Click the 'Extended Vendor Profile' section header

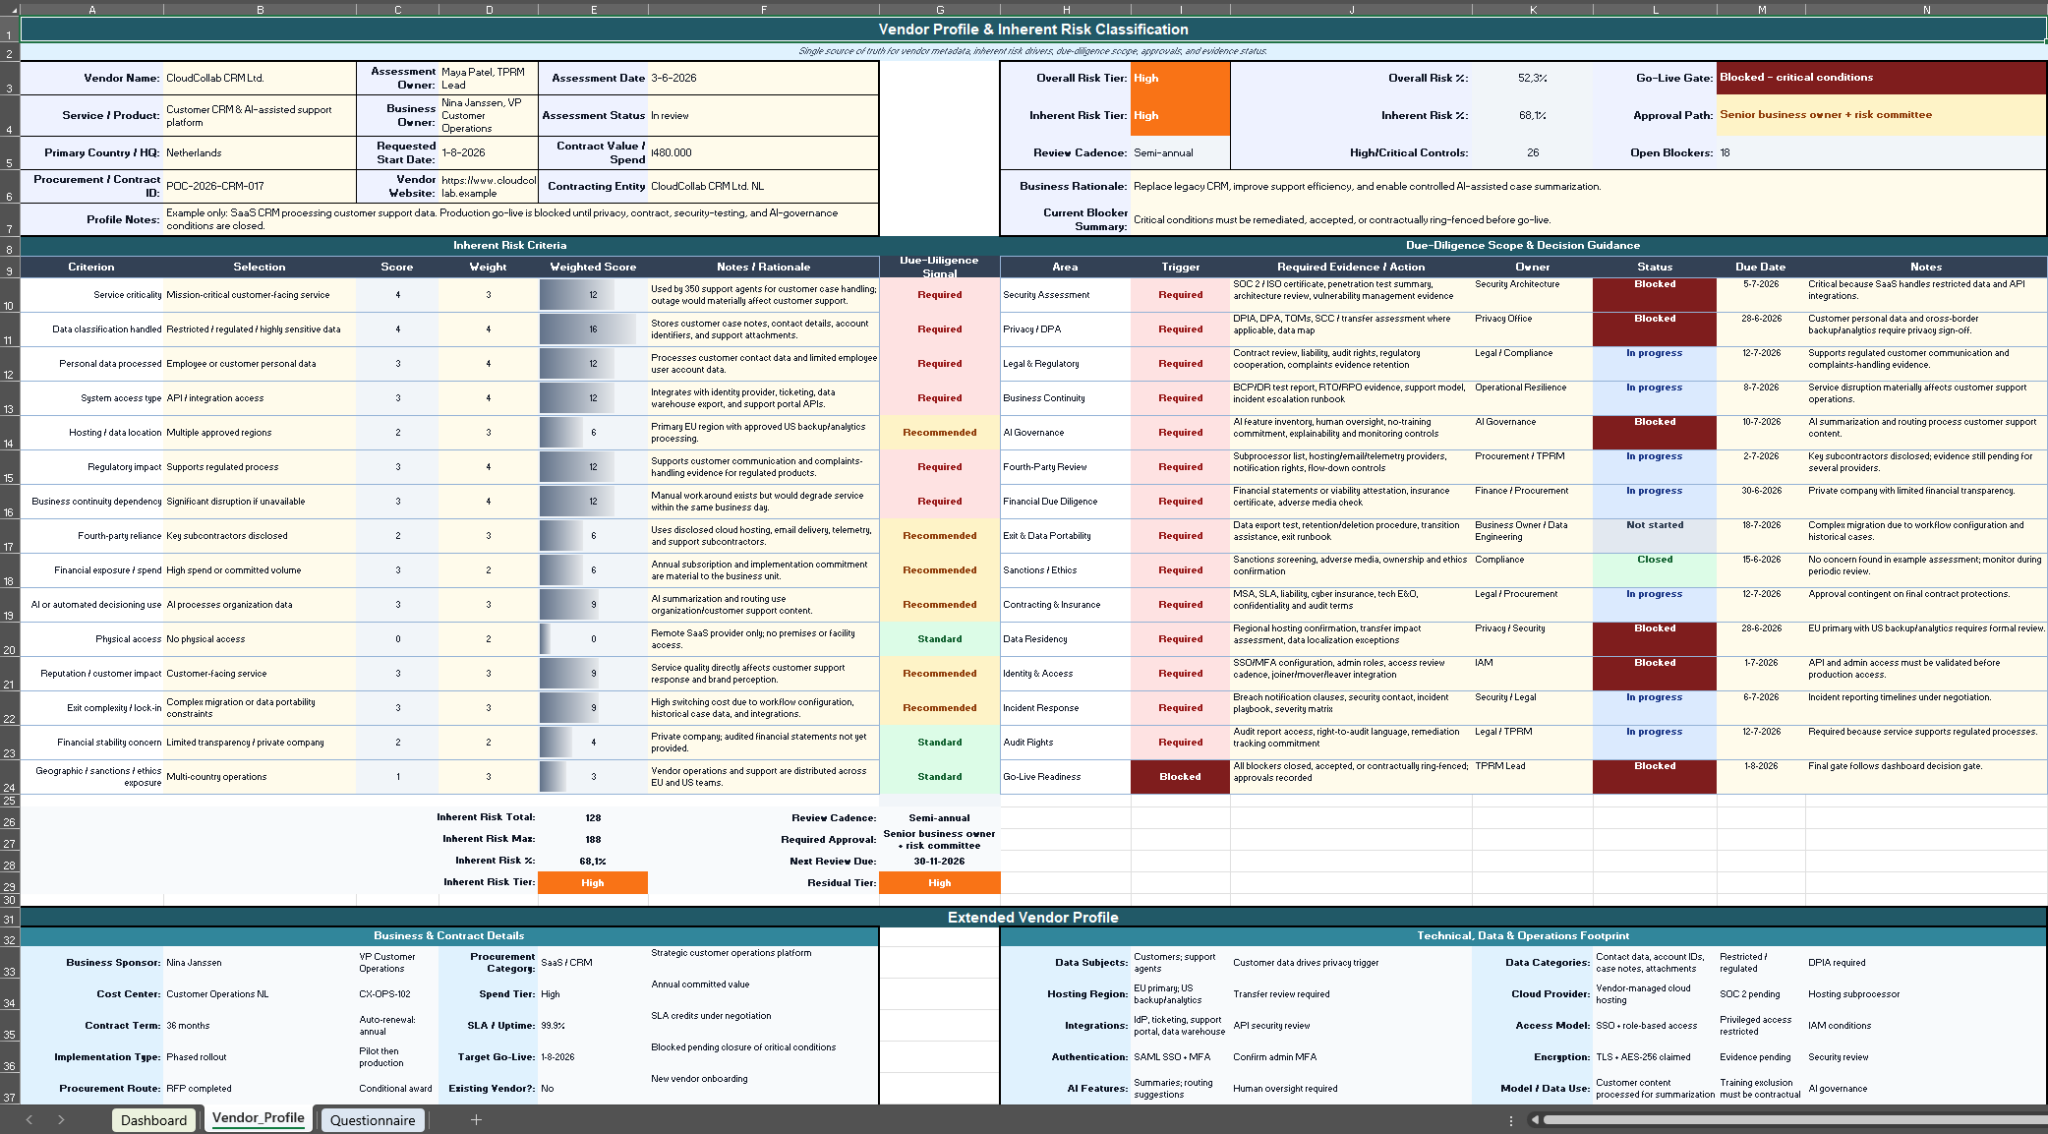click(x=1033, y=917)
